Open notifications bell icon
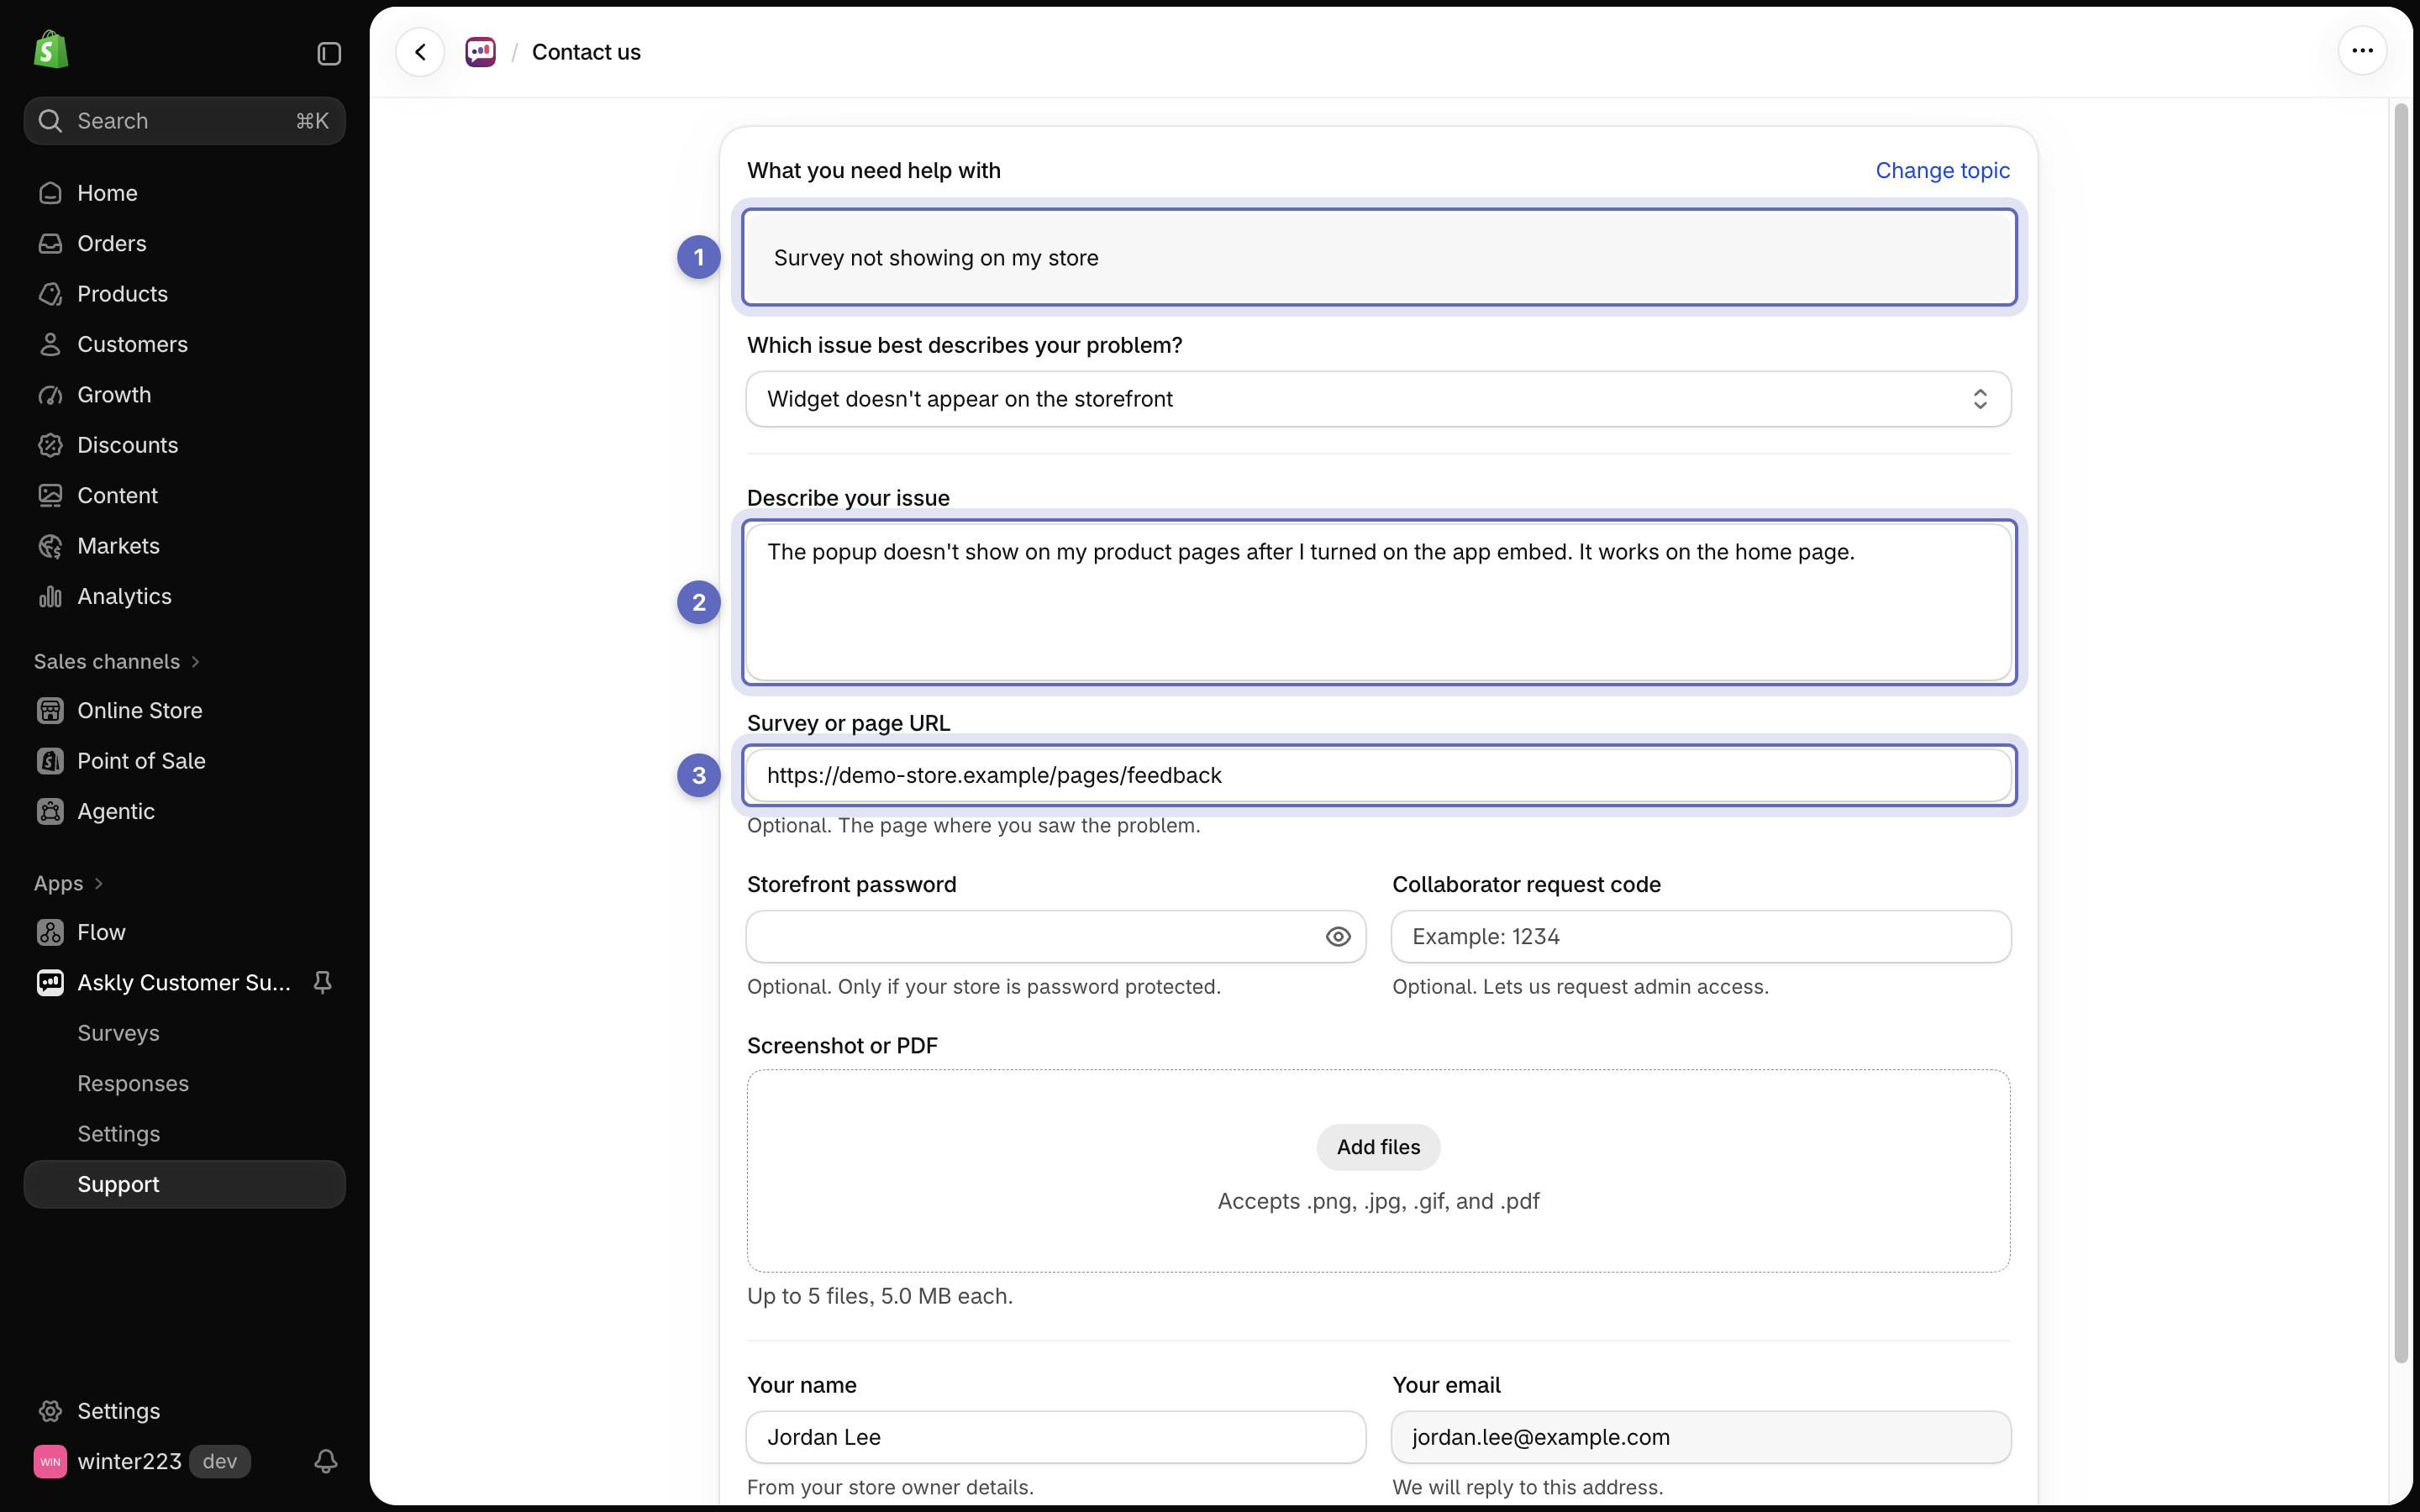The width and height of the screenshot is (2420, 1512). coord(325,1461)
